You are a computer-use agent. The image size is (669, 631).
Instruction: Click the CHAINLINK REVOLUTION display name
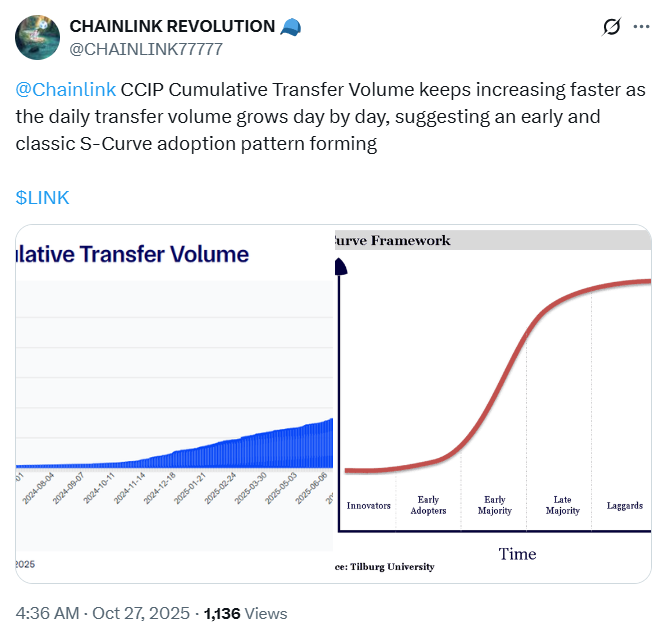[x=172, y=27]
